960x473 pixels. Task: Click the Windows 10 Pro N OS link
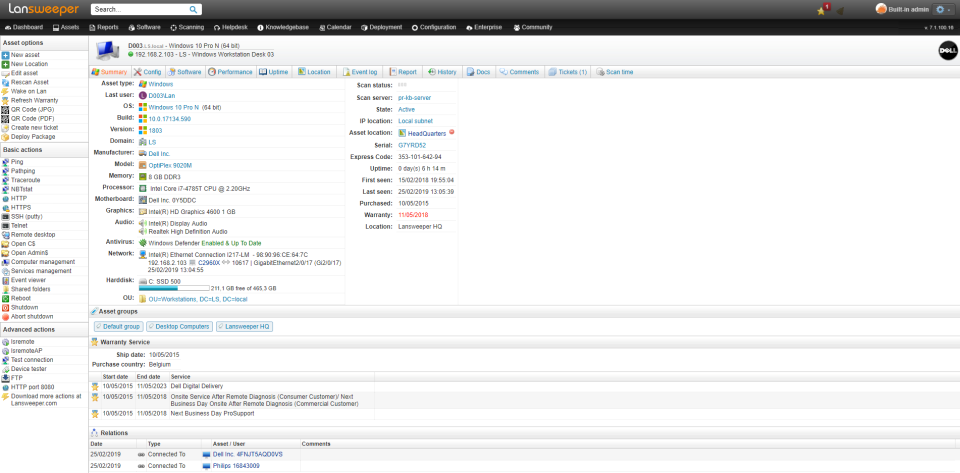click(x=174, y=107)
